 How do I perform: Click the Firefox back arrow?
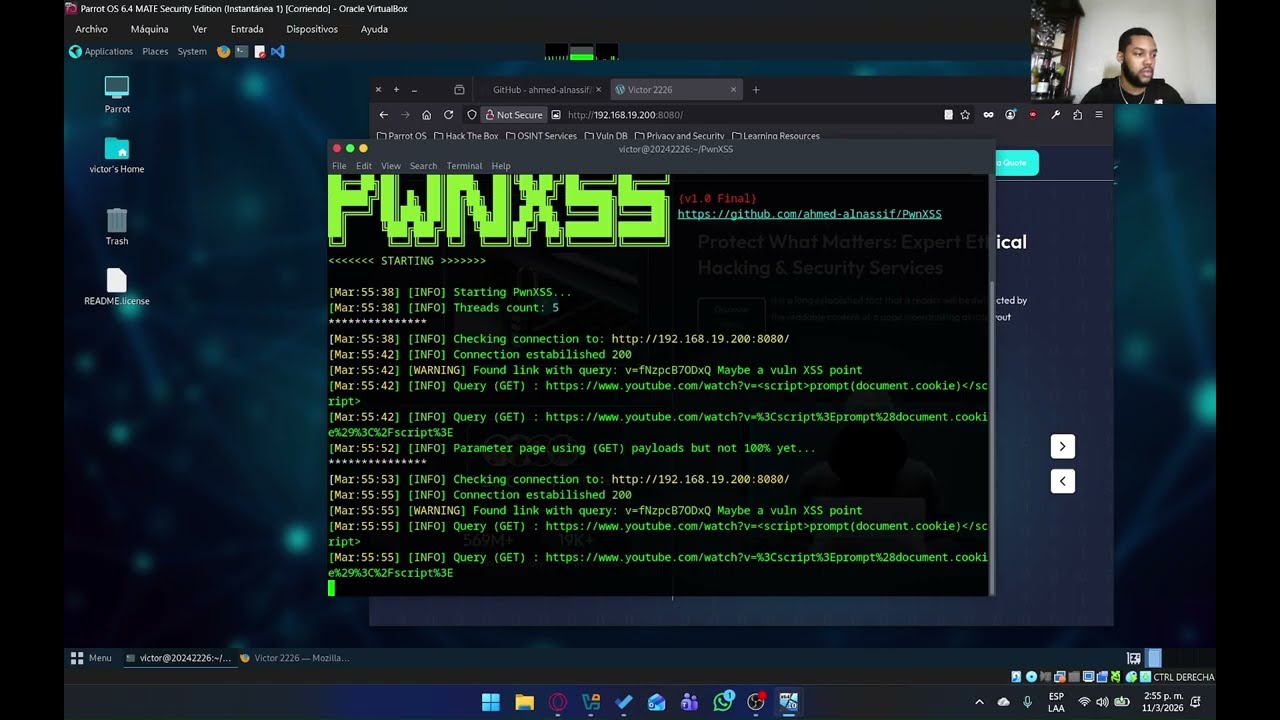[x=383, y=115]
